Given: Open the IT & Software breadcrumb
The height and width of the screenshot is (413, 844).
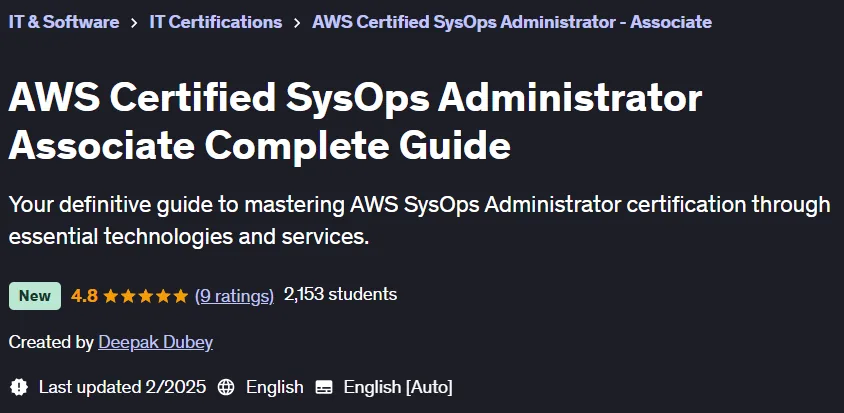Looking at the screenshot, I should click(x=64, y=22).
